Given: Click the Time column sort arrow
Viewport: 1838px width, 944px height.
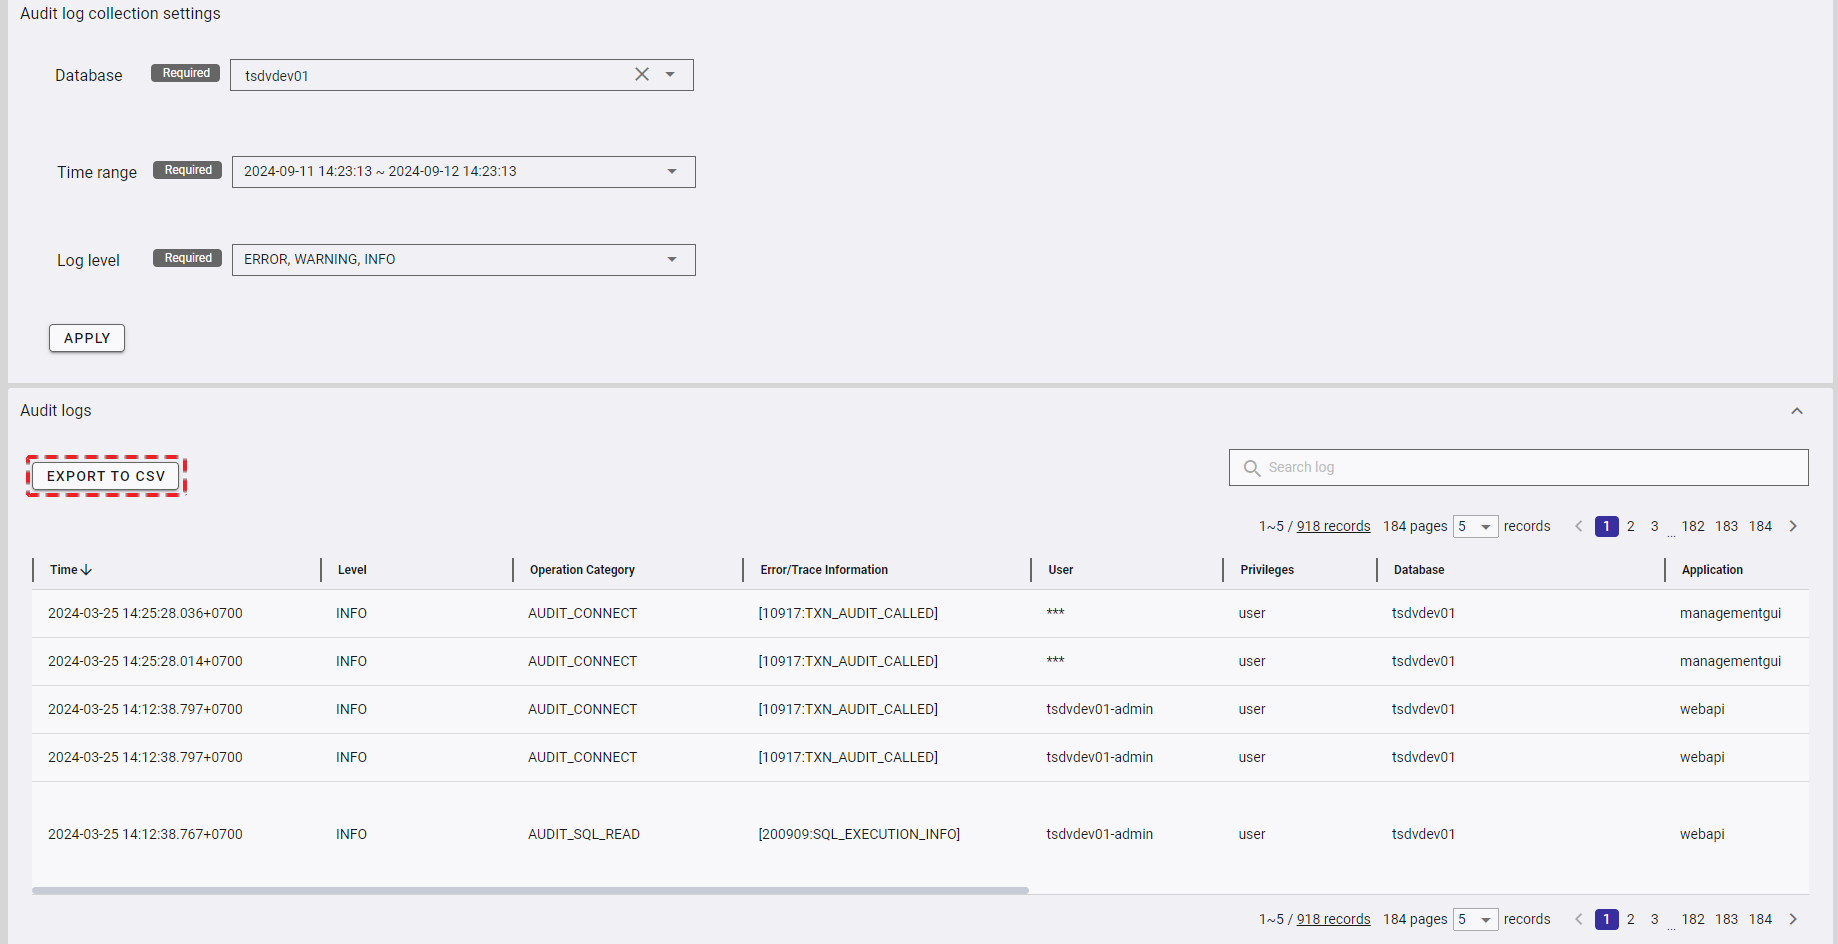Looking at the screenshot, I should (87, 570).
